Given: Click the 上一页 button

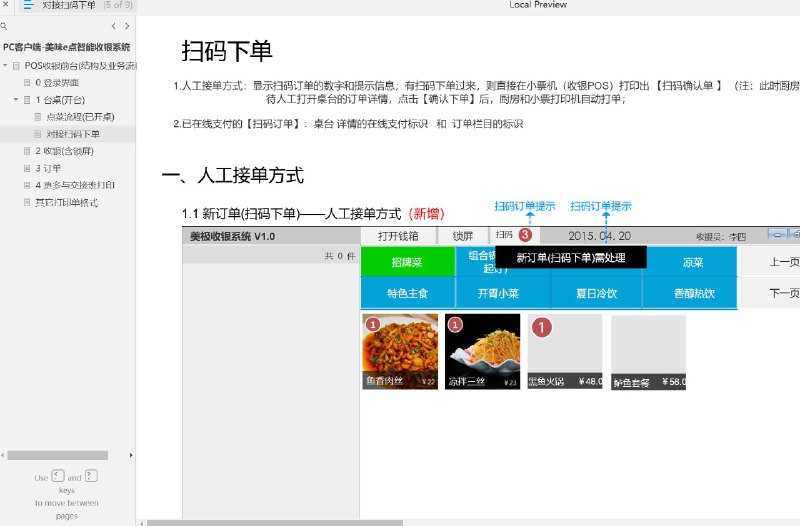Looking at the screenshot, I should coord(771,262).
